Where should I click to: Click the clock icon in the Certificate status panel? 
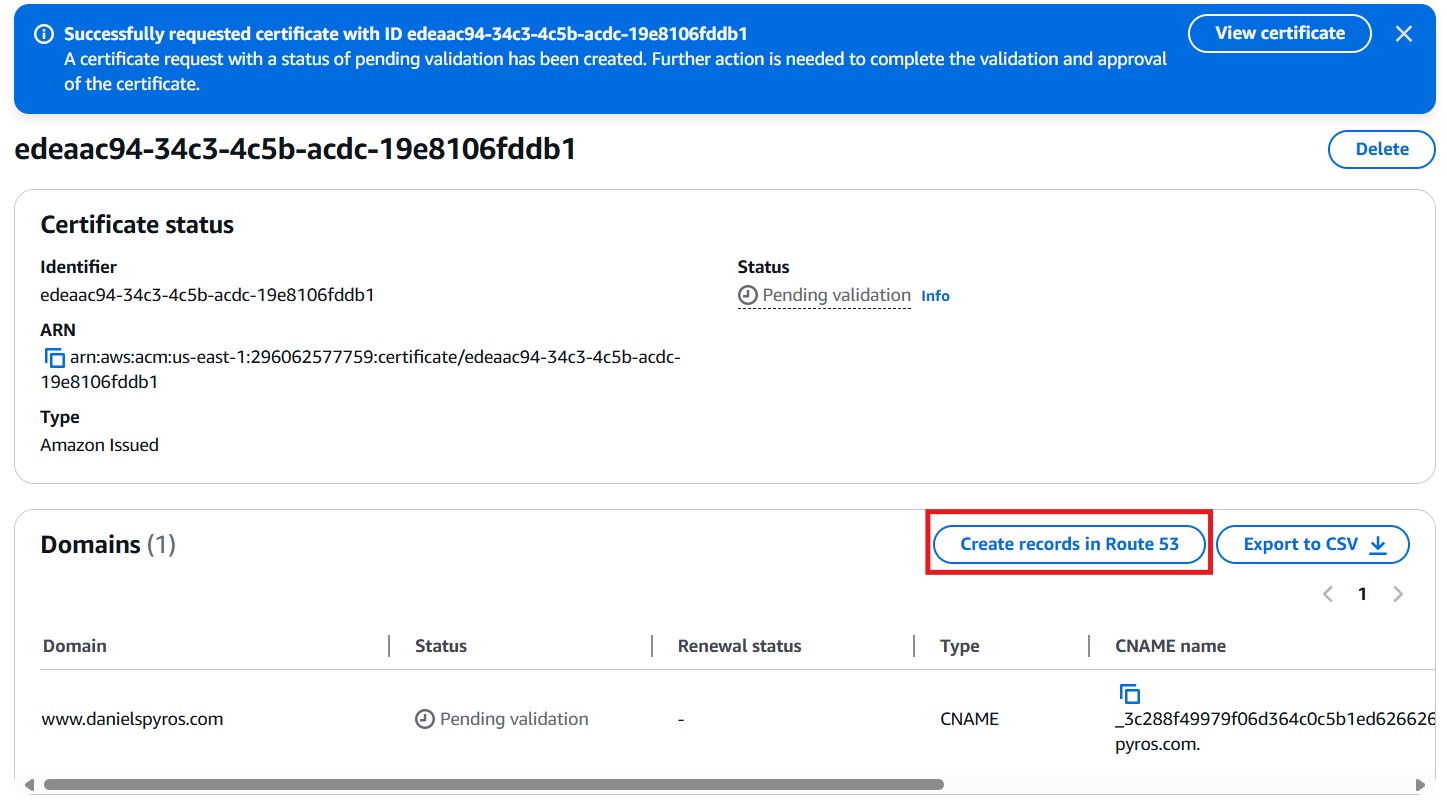pyautogui.click(x=747, y=296)
